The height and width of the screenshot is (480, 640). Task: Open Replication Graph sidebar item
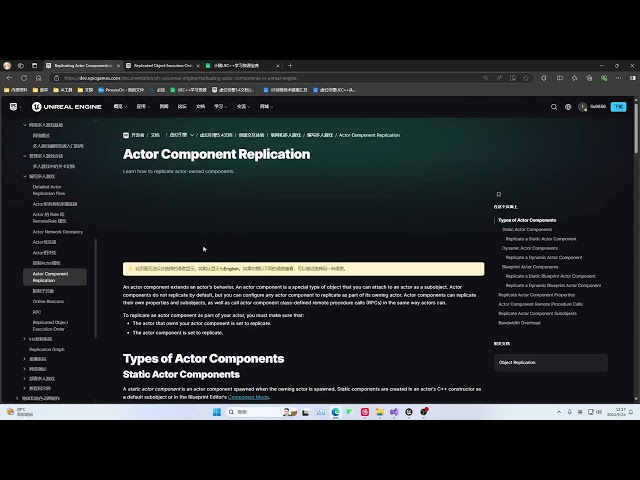click(47, 349)
